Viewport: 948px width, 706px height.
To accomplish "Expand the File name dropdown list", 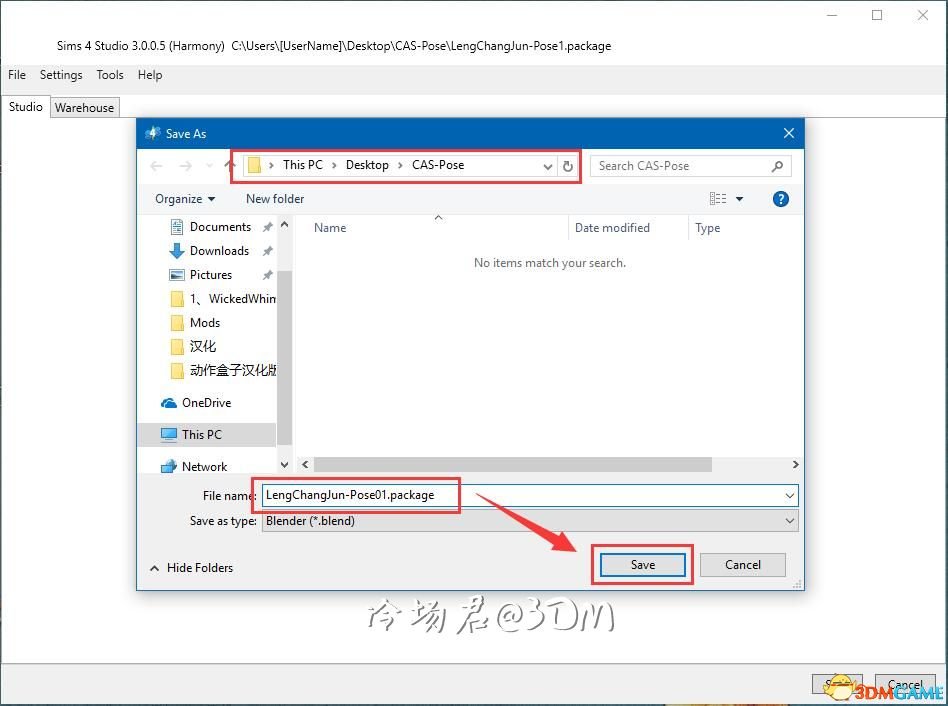I will click(790, 496).
